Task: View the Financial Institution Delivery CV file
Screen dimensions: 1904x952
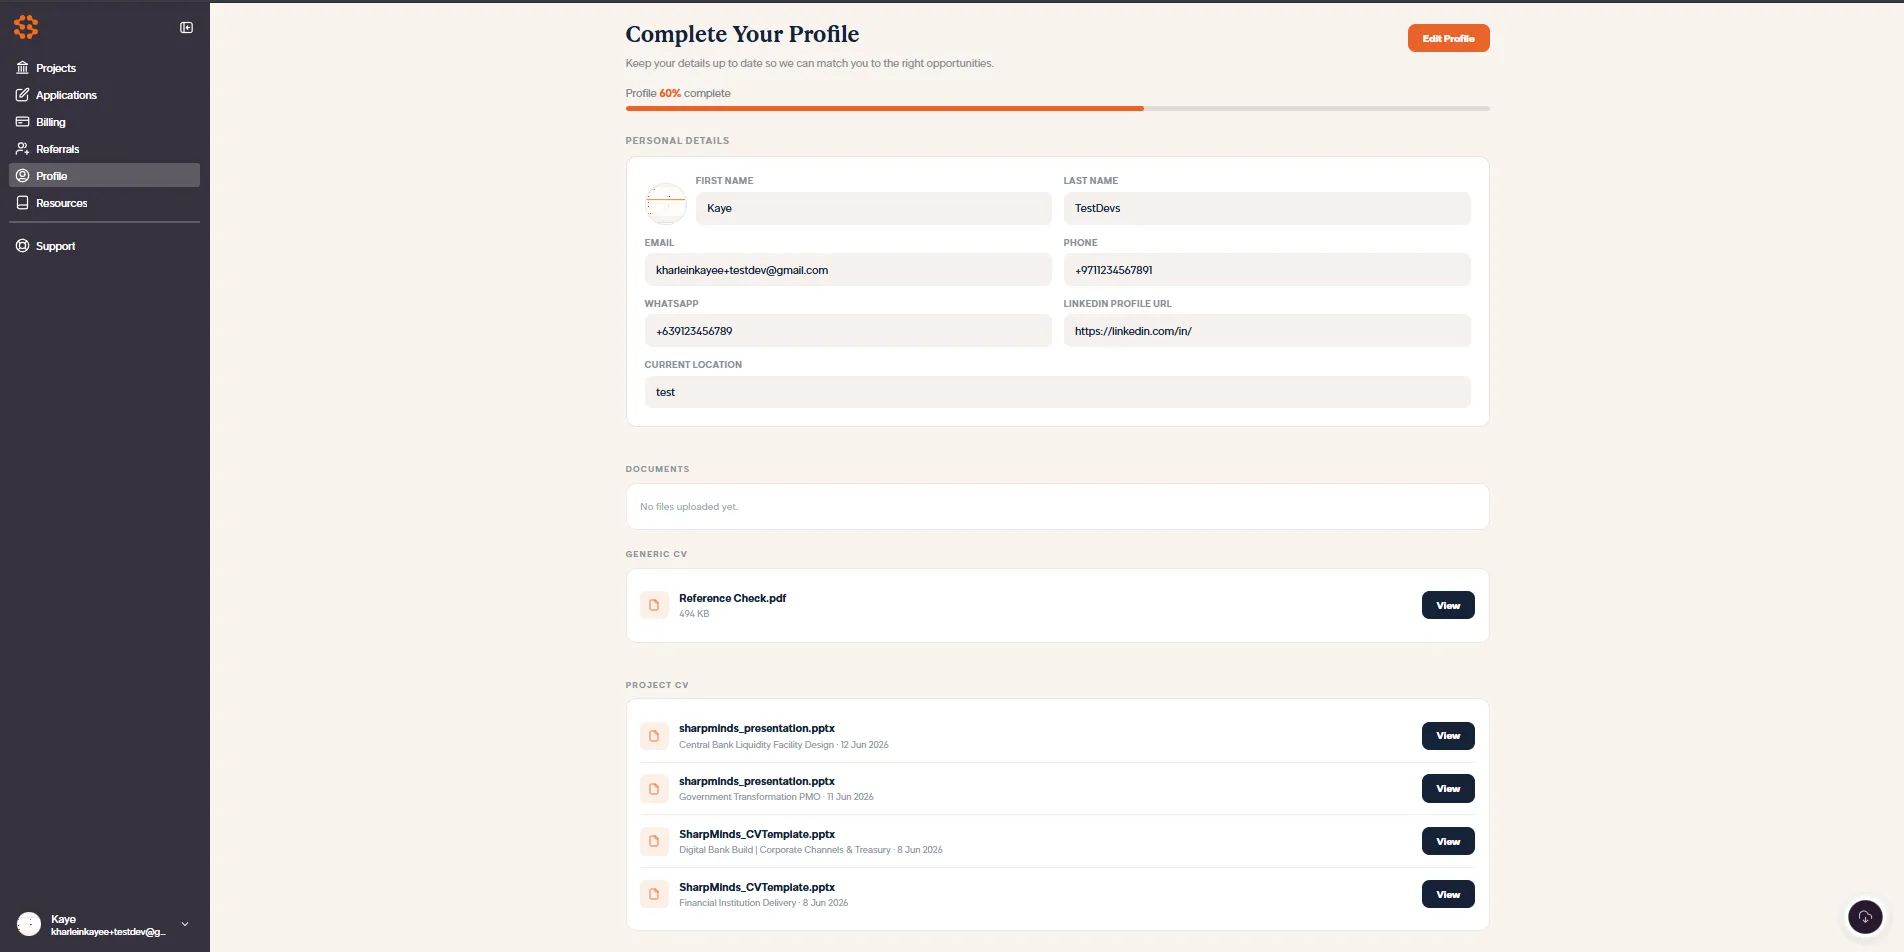Action: click(1448, 894)
